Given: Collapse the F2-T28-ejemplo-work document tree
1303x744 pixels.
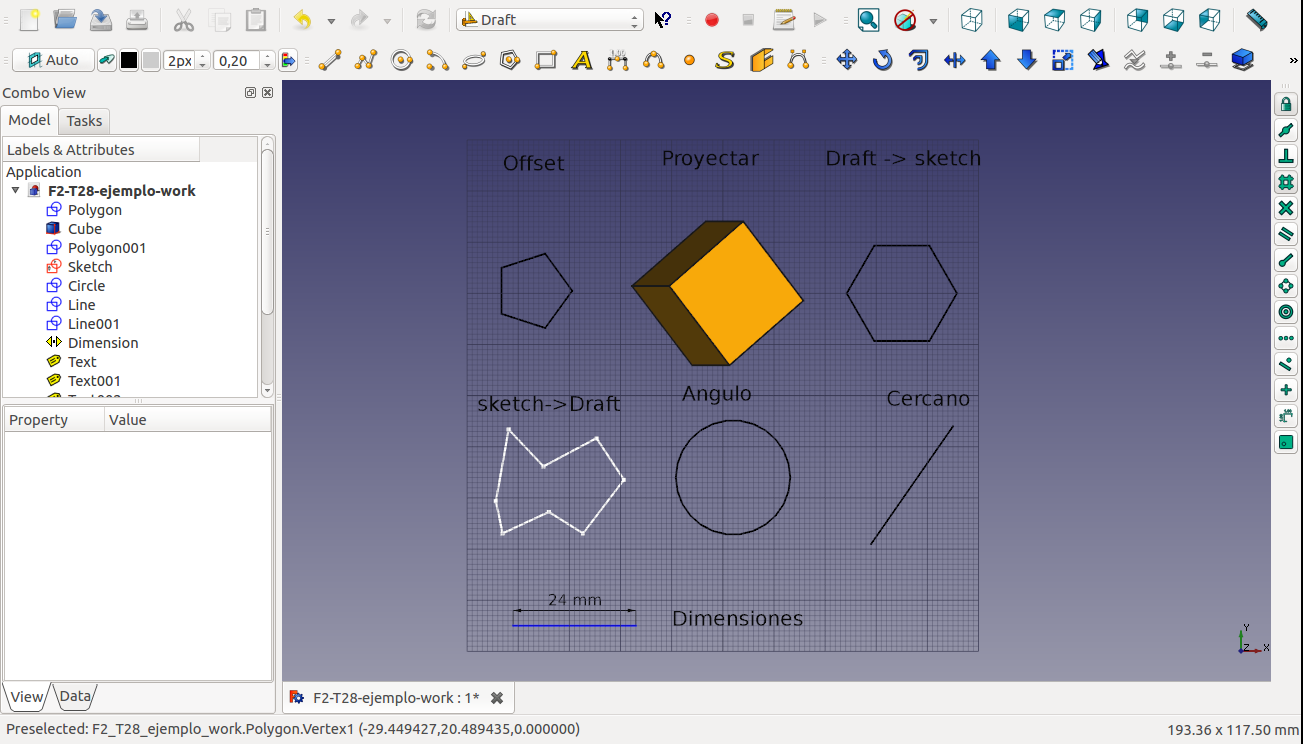Looking at the screenshot, I should [16, 191].
